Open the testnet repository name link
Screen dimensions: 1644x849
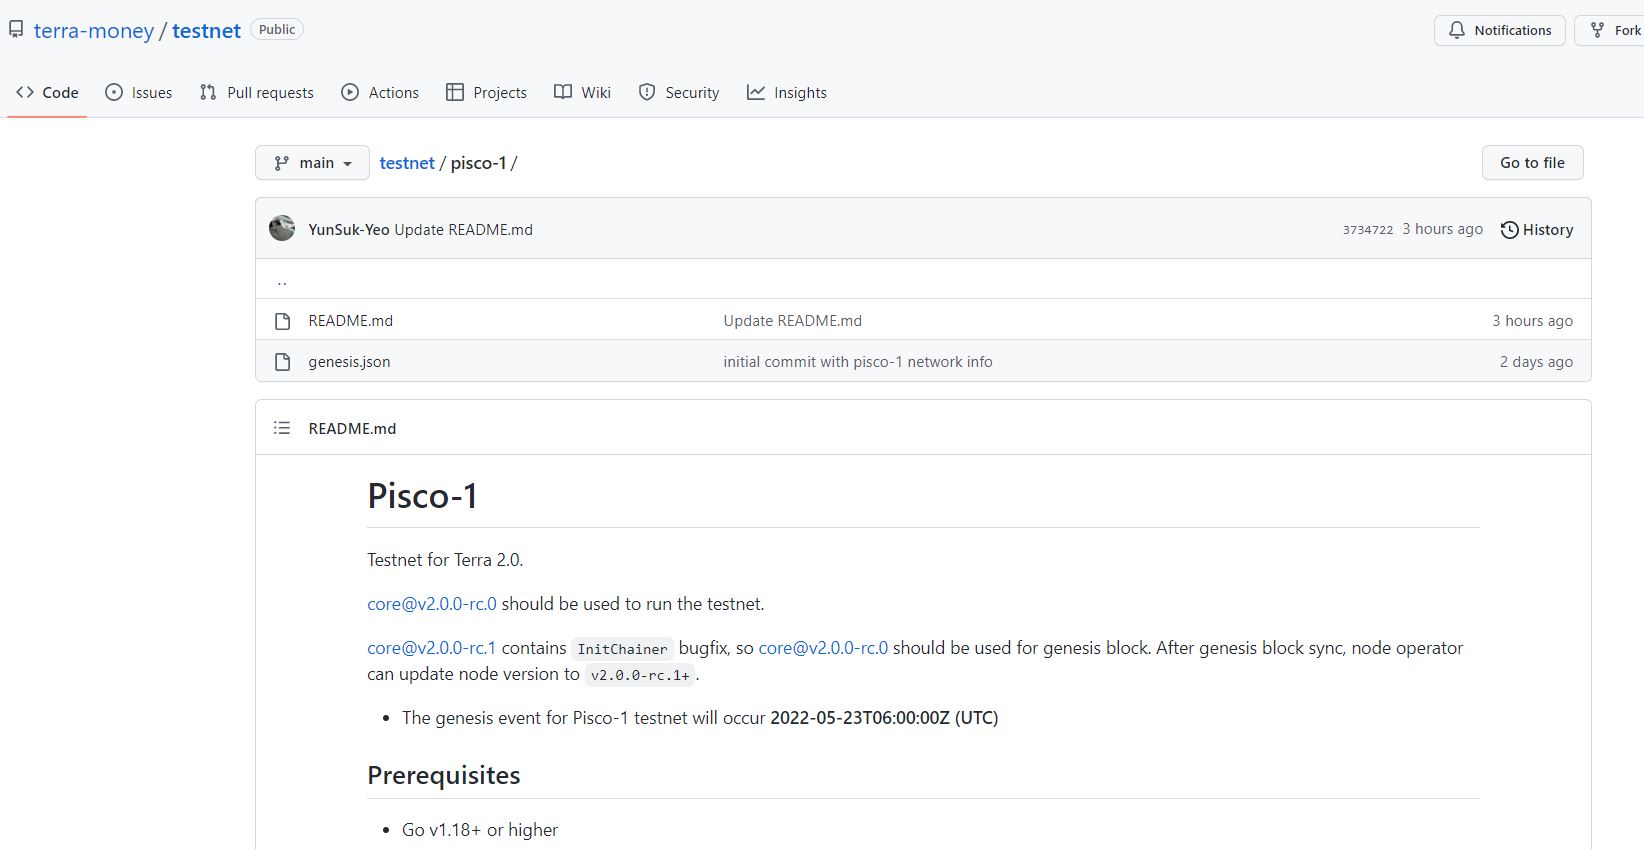[x=206, y=31]
